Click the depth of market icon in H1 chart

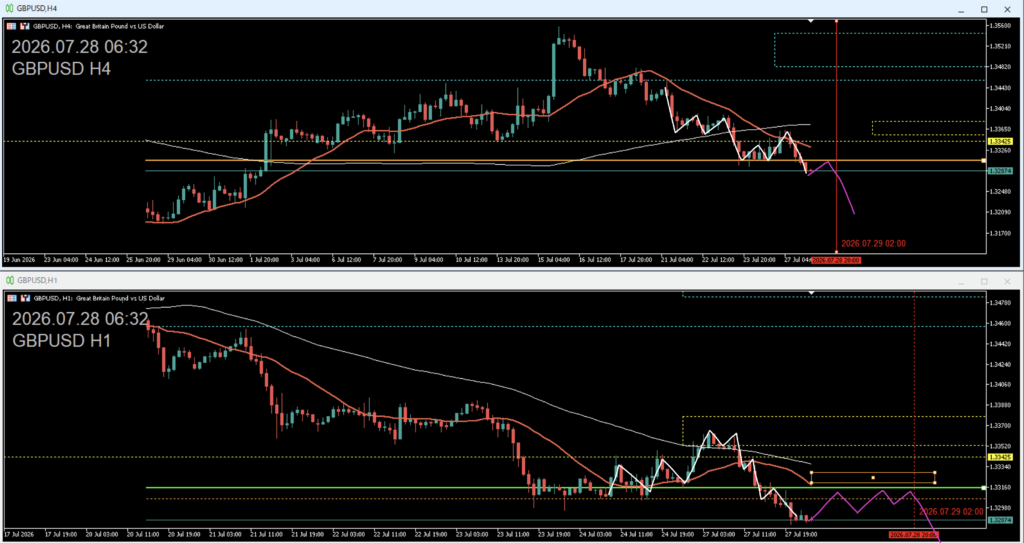click(13, 297)
